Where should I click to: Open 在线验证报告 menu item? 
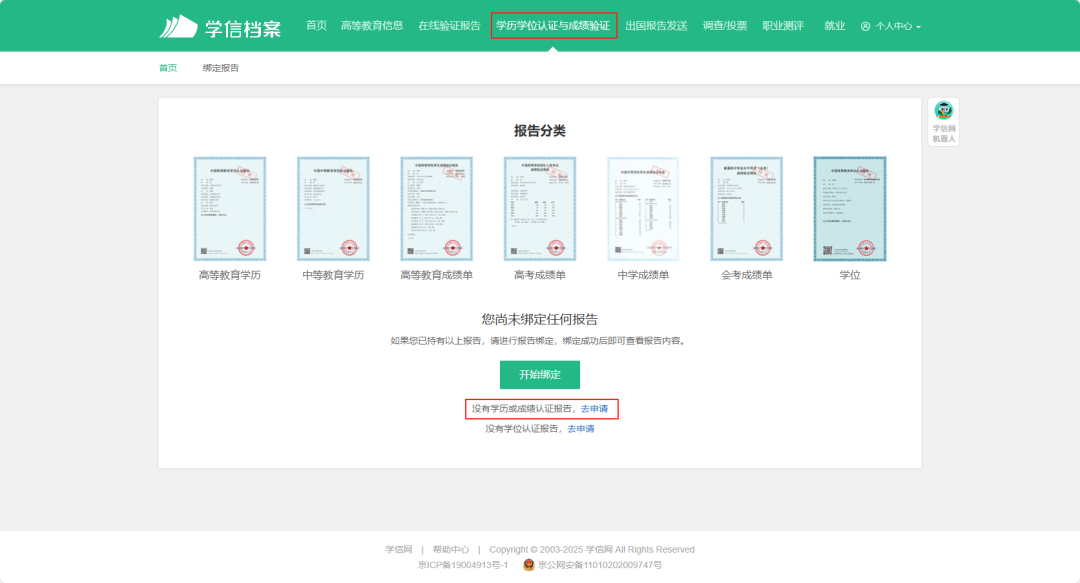click(449, 25)
